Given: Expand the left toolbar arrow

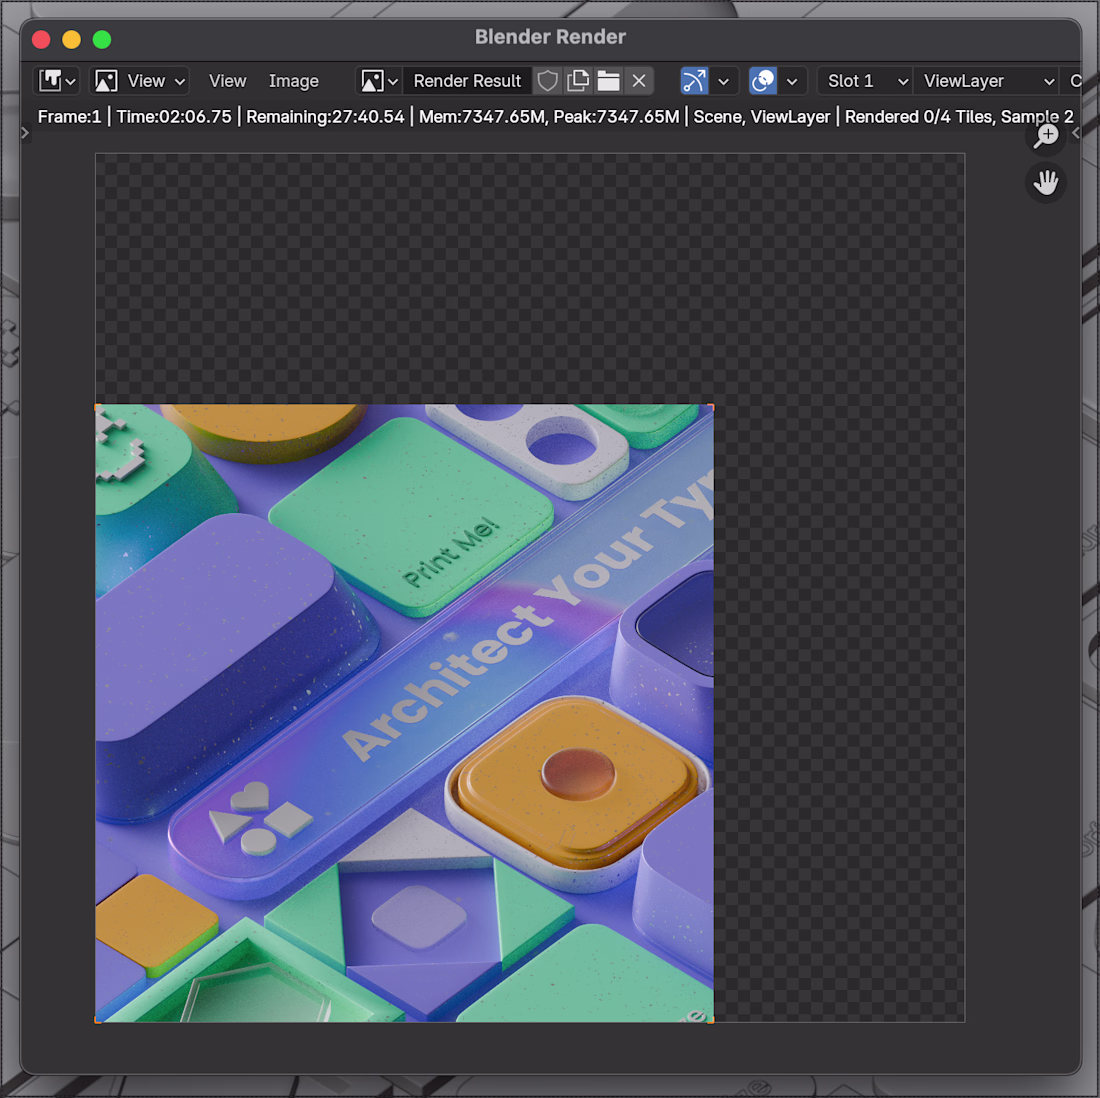Looking at the screenshot, I should pos(25,132).
